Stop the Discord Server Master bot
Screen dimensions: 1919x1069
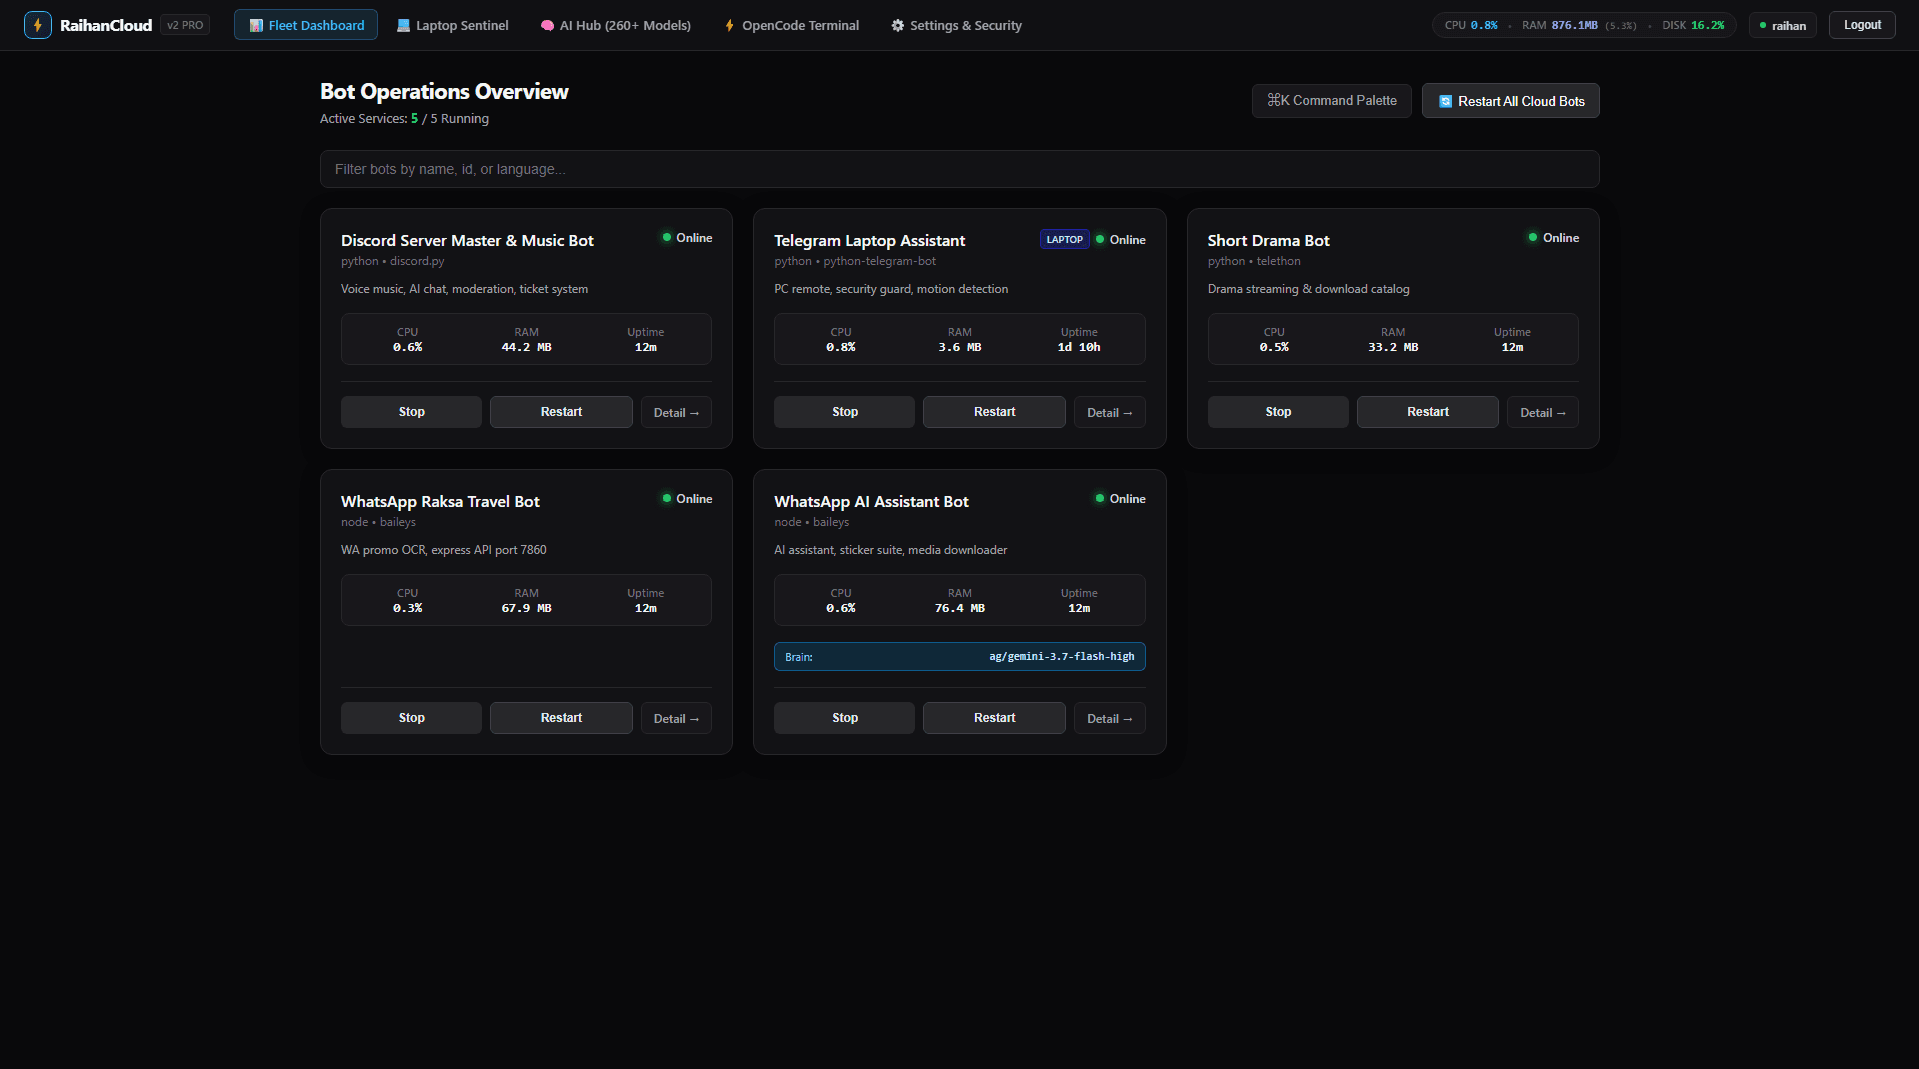[411, 412]
